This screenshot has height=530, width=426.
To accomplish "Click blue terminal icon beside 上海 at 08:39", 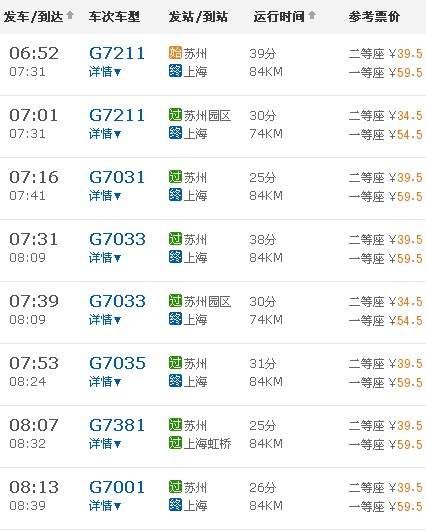I will click(x=175, y=505).
